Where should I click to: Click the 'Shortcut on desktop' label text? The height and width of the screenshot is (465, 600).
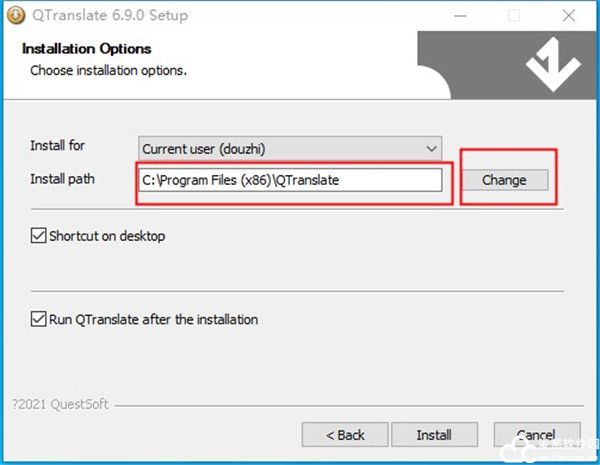(107, 237)
